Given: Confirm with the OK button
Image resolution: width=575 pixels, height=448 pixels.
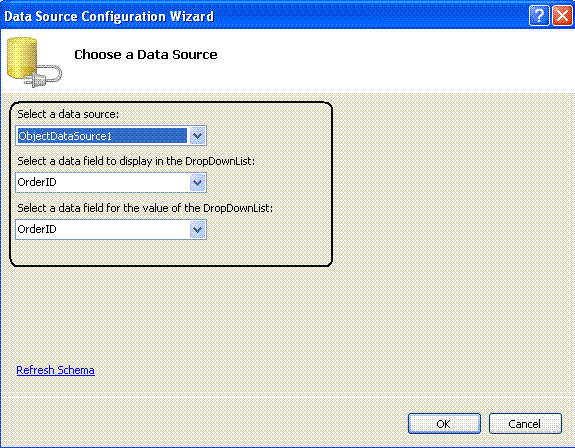Looking at the screenshot, I should 444,424.
